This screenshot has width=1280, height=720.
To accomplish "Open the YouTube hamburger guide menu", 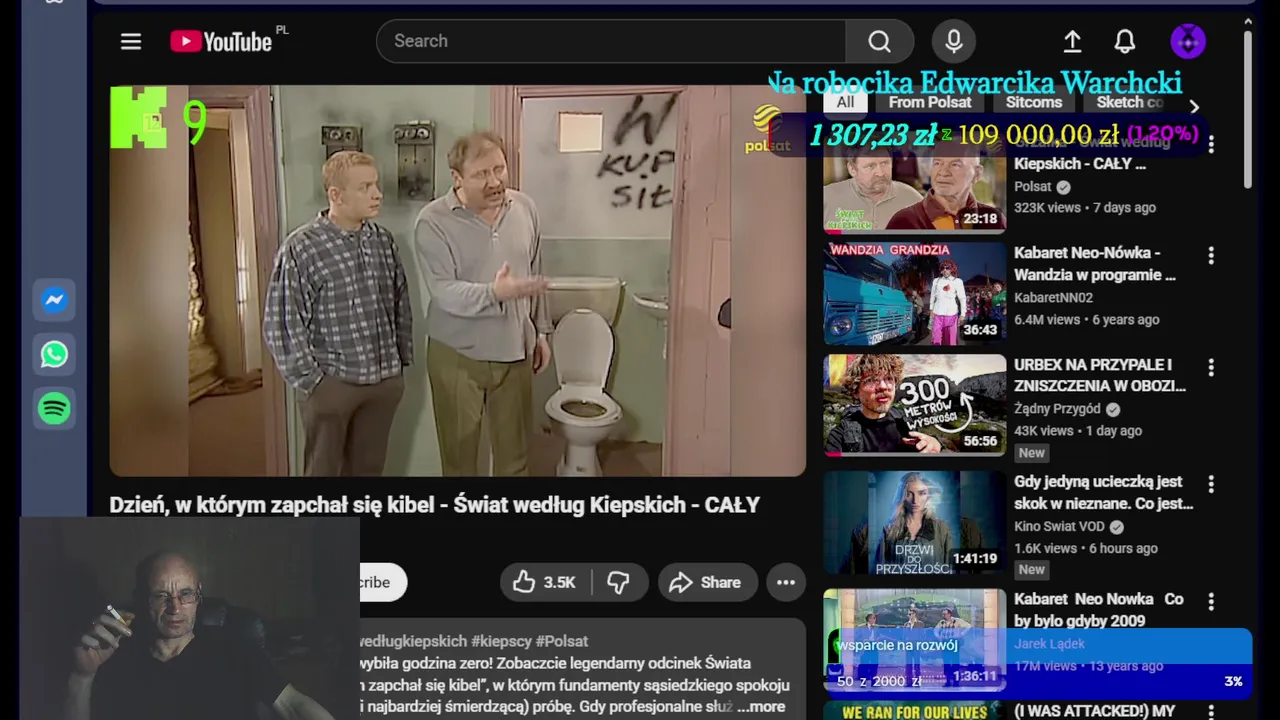I will tap(131, 41).
